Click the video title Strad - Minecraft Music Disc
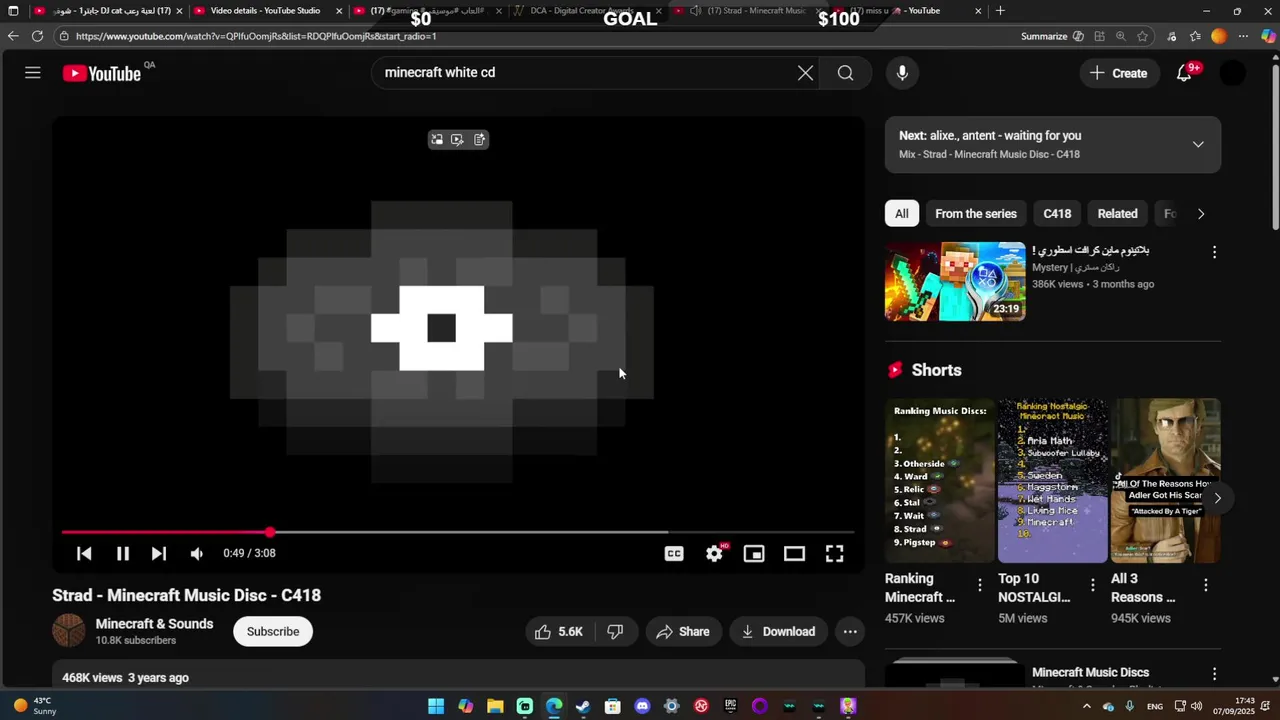The height and width of the screenshot is (720, 1280). (186, 595)
